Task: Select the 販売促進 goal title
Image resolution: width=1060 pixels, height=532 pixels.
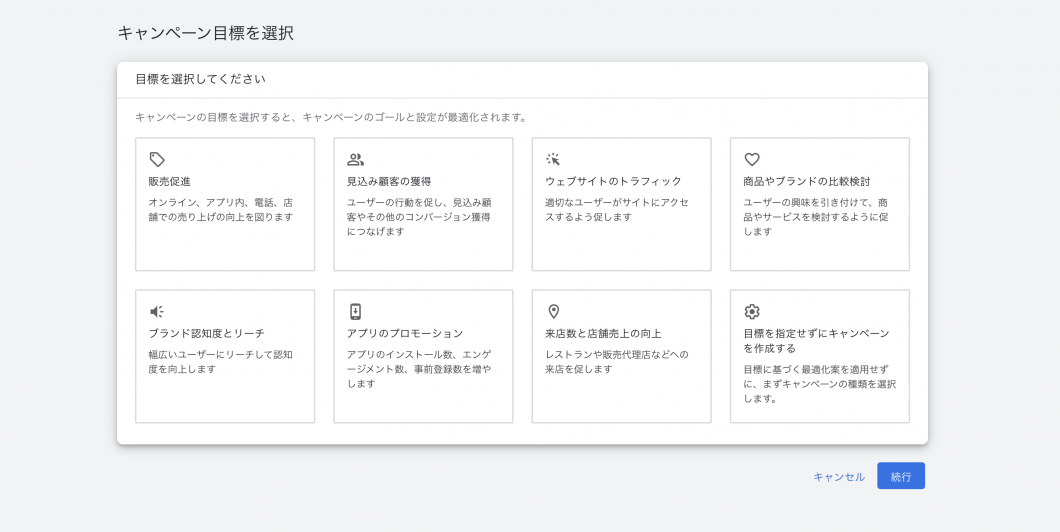Action: pos(169,182)
